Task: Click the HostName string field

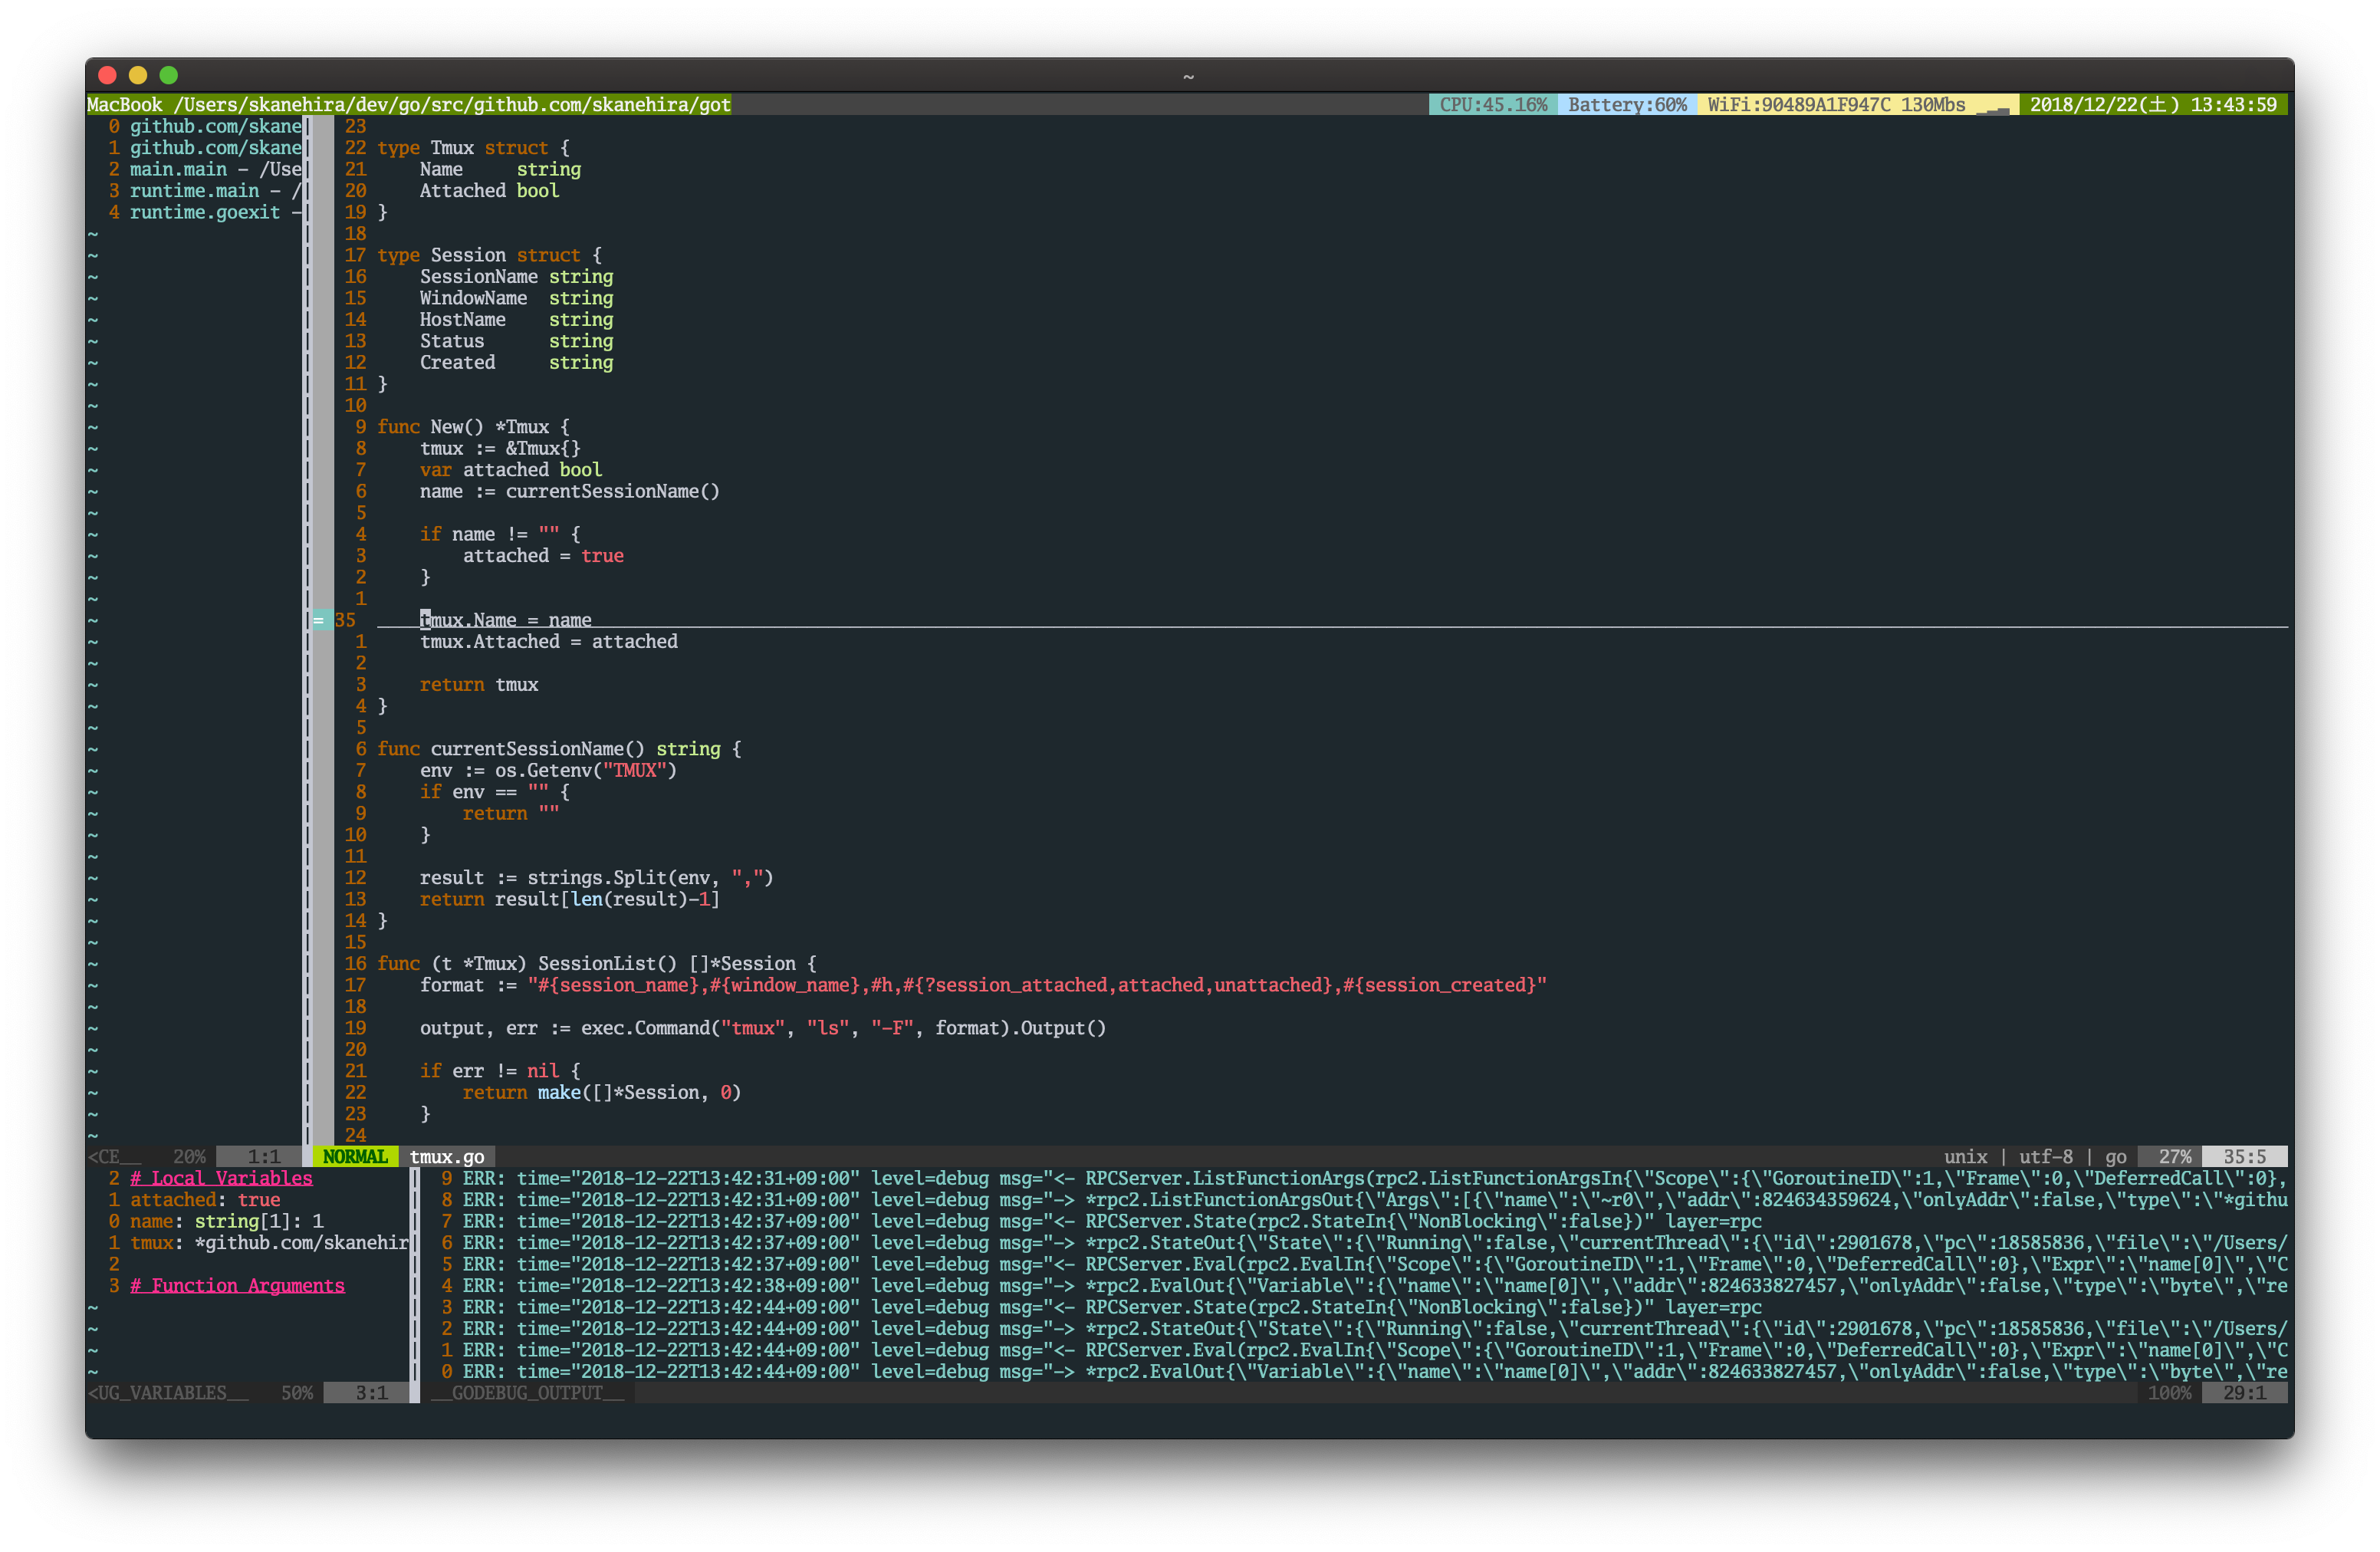Action: tap(517, 320)
